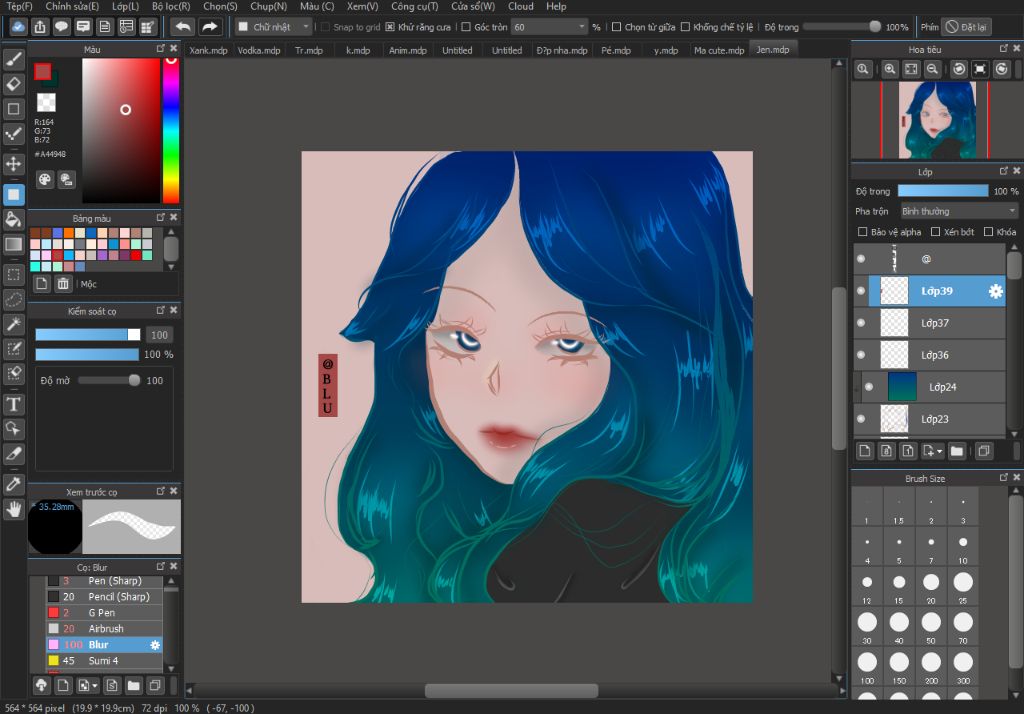Click the Đặt lại reset button
This screenshot has height=714, width=1024.
967,27
